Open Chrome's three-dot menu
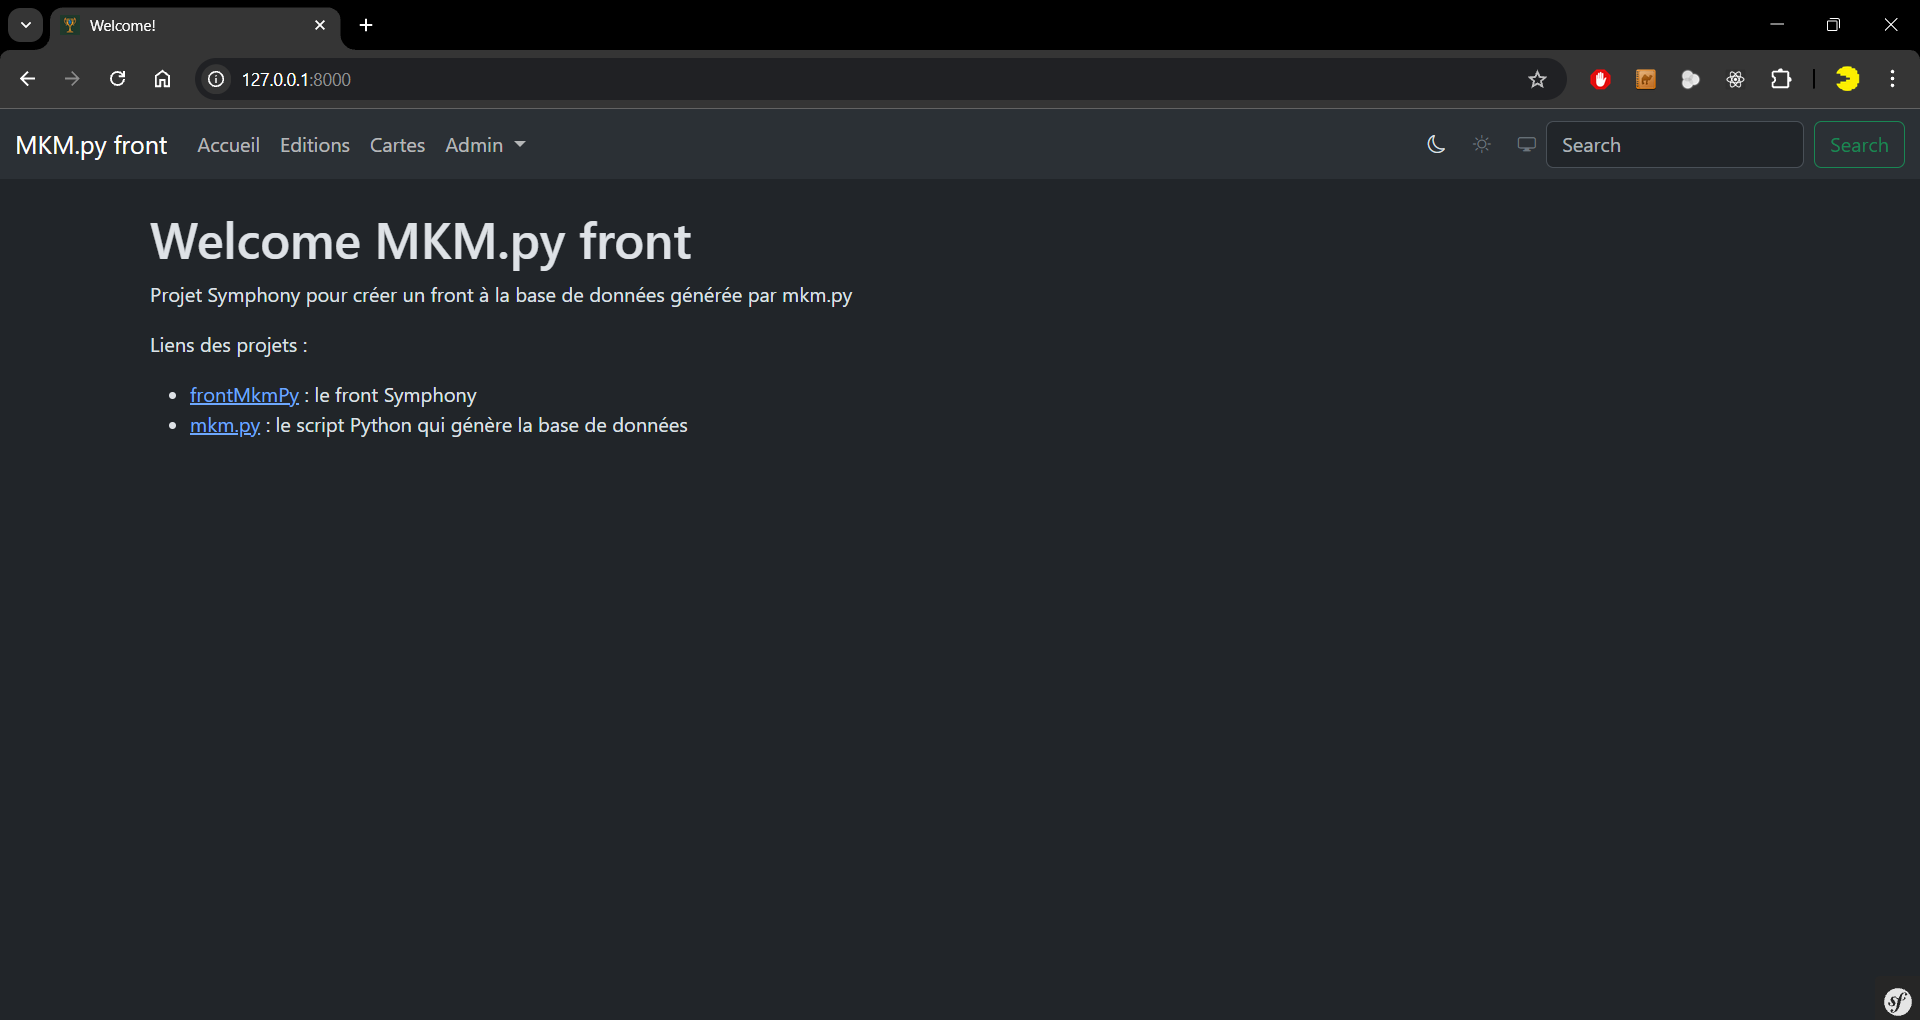 [1892, 79]
